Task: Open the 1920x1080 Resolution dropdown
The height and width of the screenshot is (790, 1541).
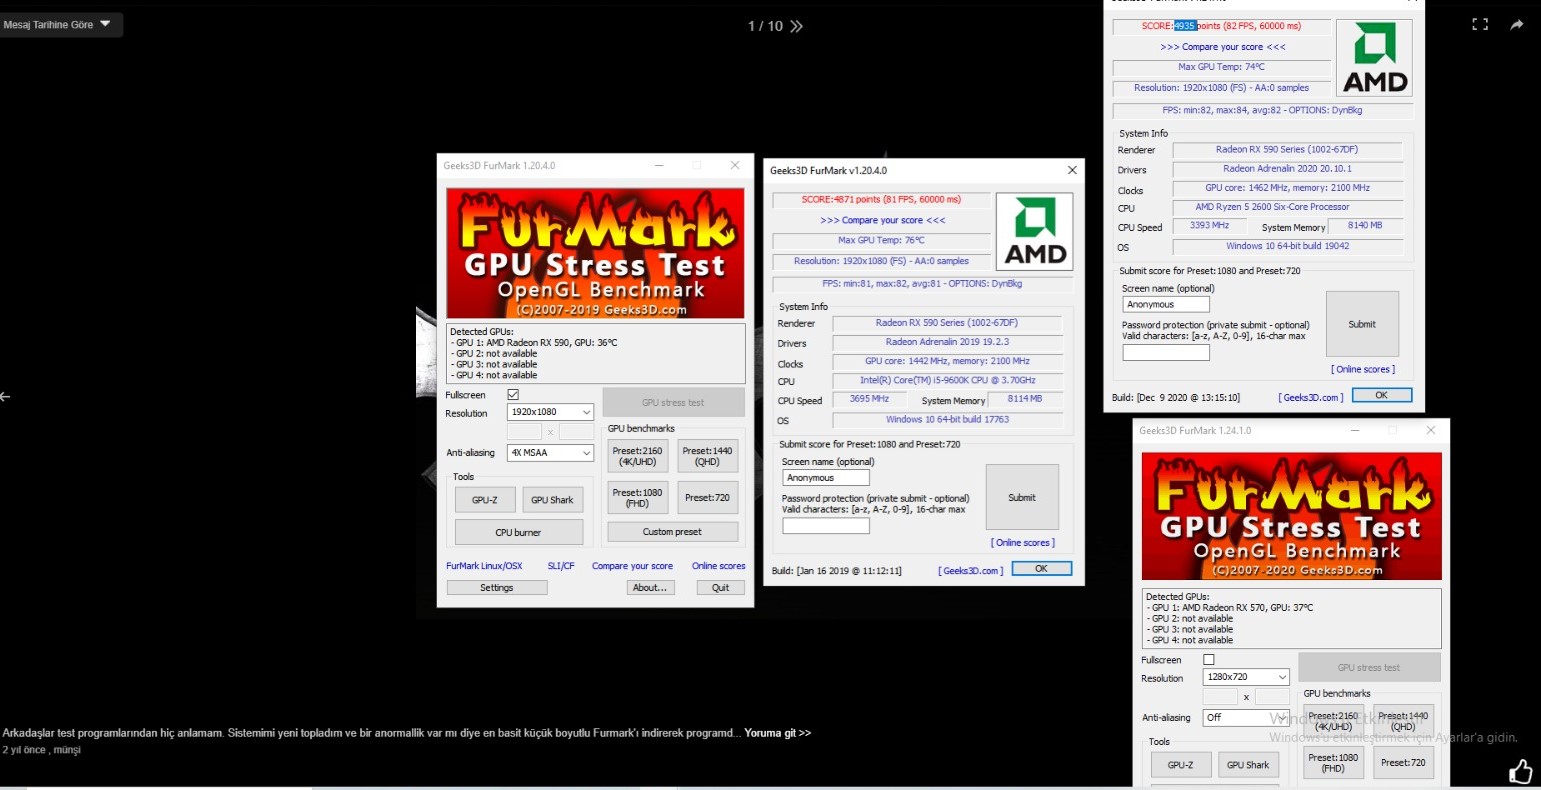Action: tap(550, 412)
